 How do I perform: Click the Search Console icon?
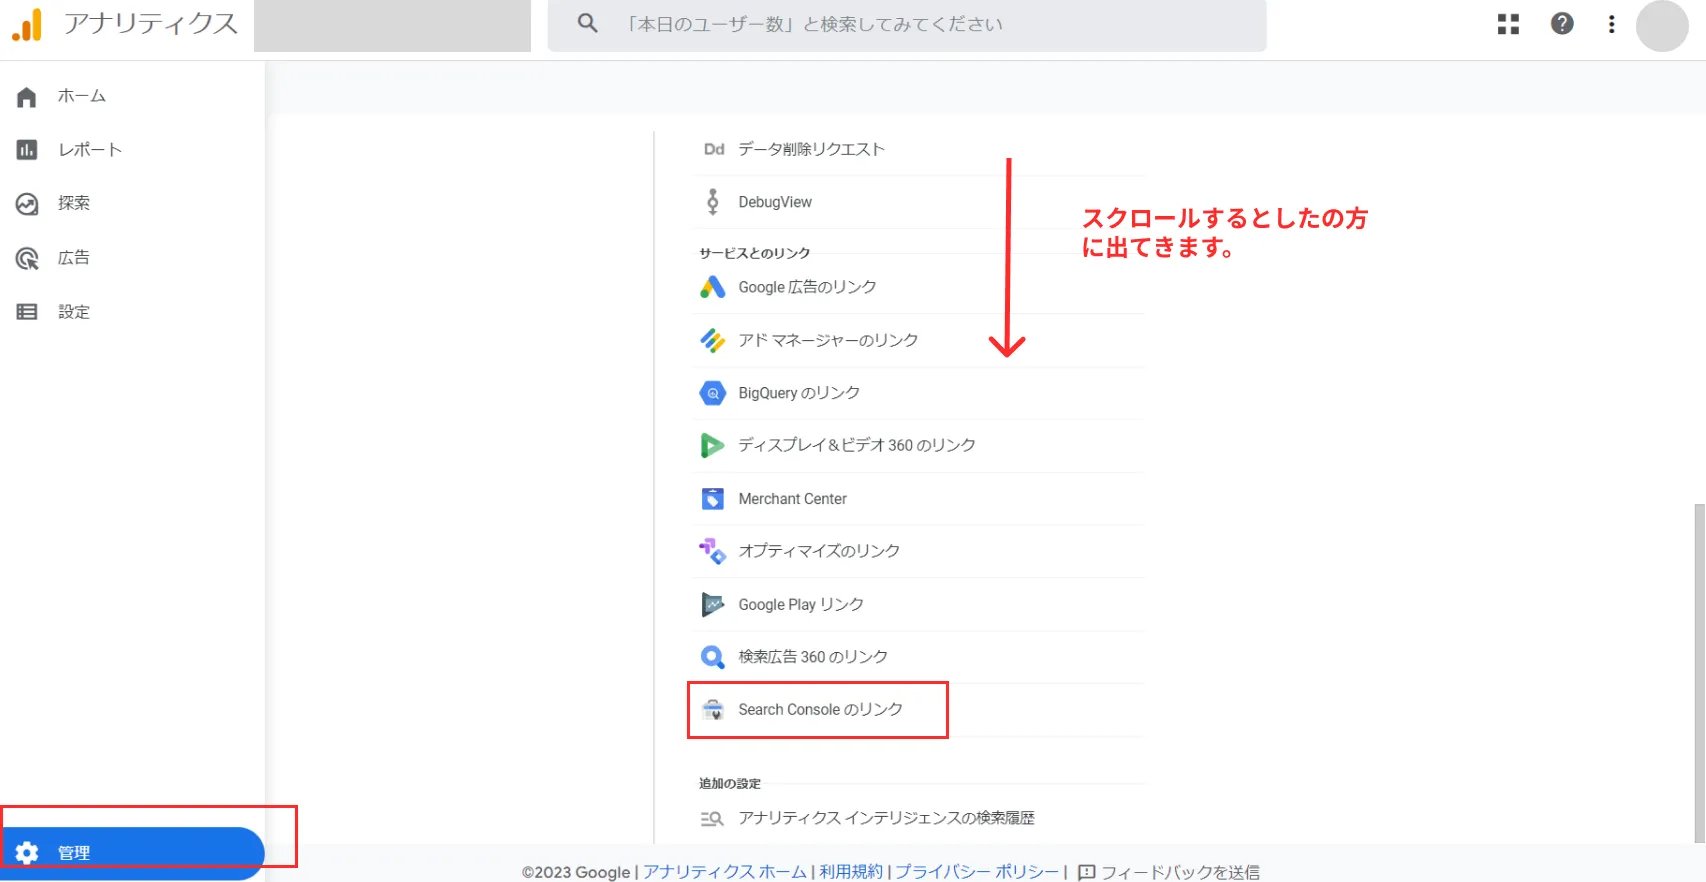(x=712, y=710)
